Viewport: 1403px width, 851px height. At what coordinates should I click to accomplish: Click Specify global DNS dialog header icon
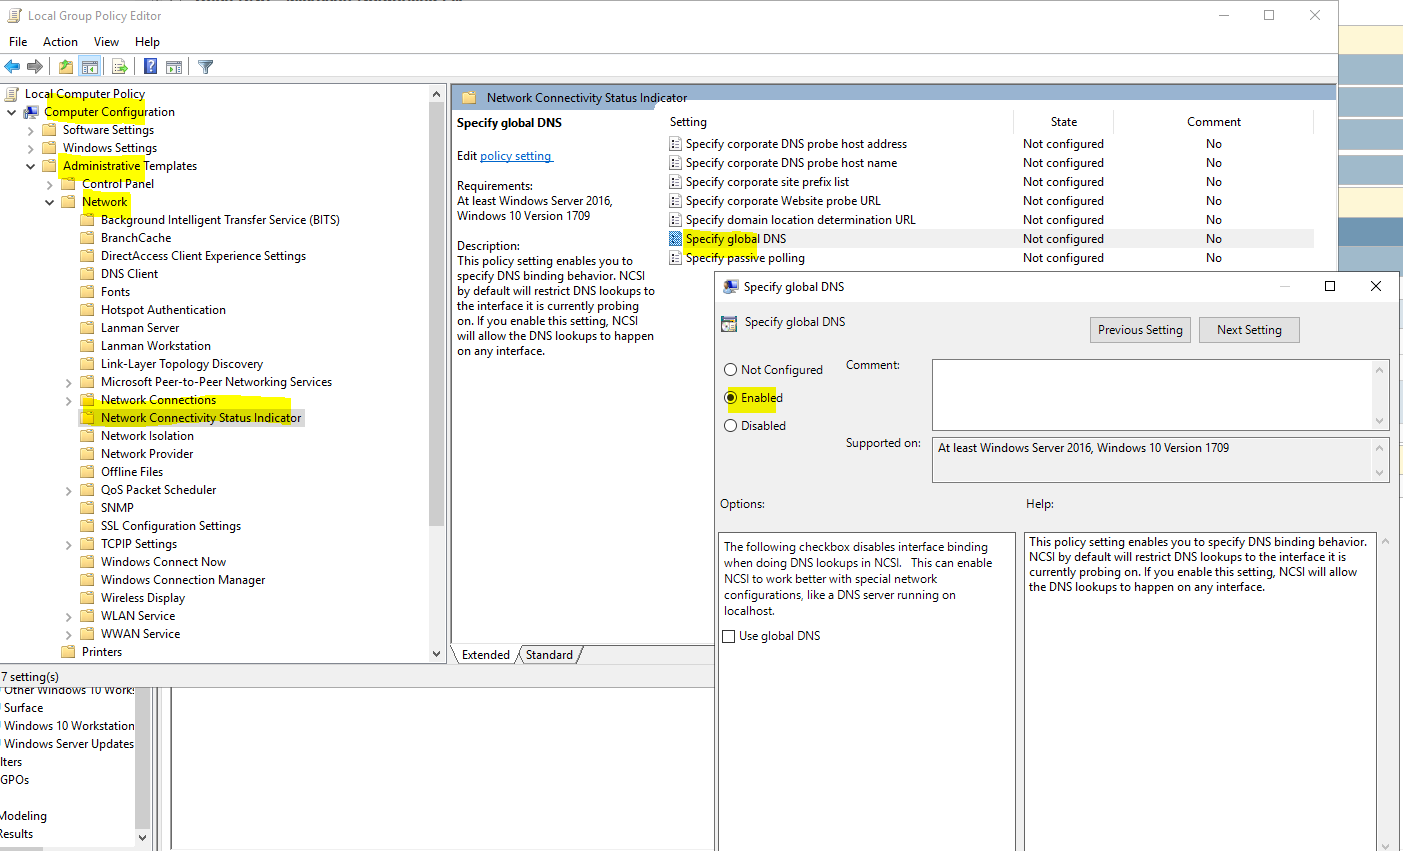pyautogui.click(x=729, y=323)
